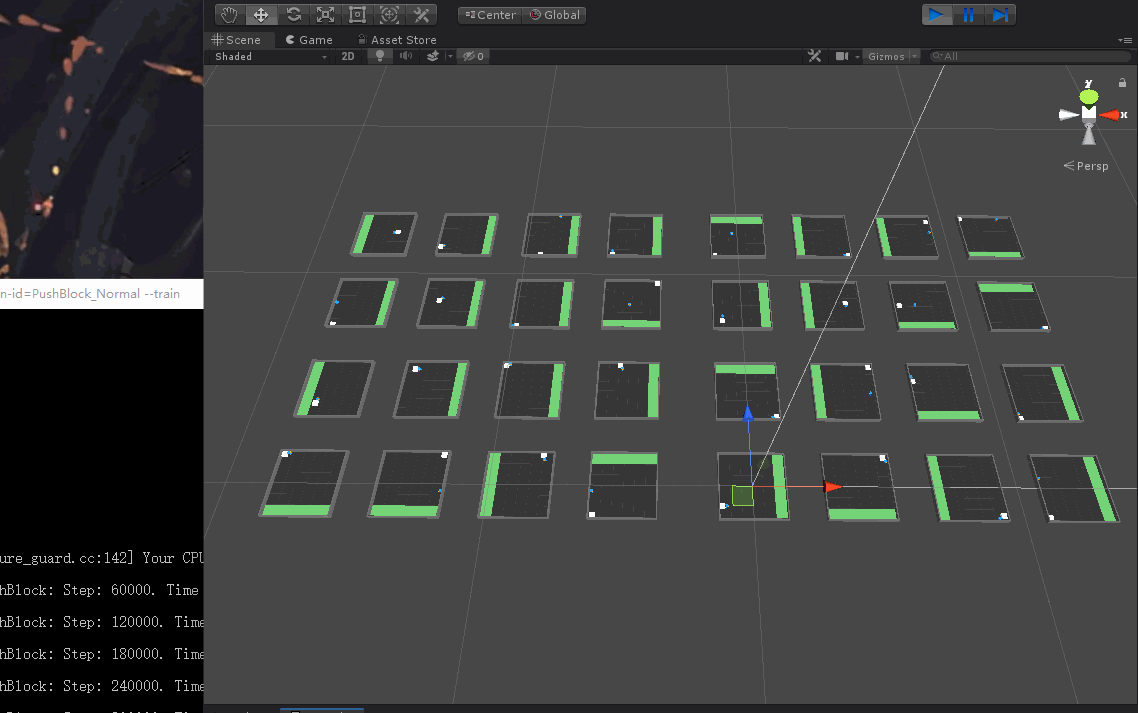The image size is (1138, 713).
Task: Click the green plane move handle square
Action: 742,495
